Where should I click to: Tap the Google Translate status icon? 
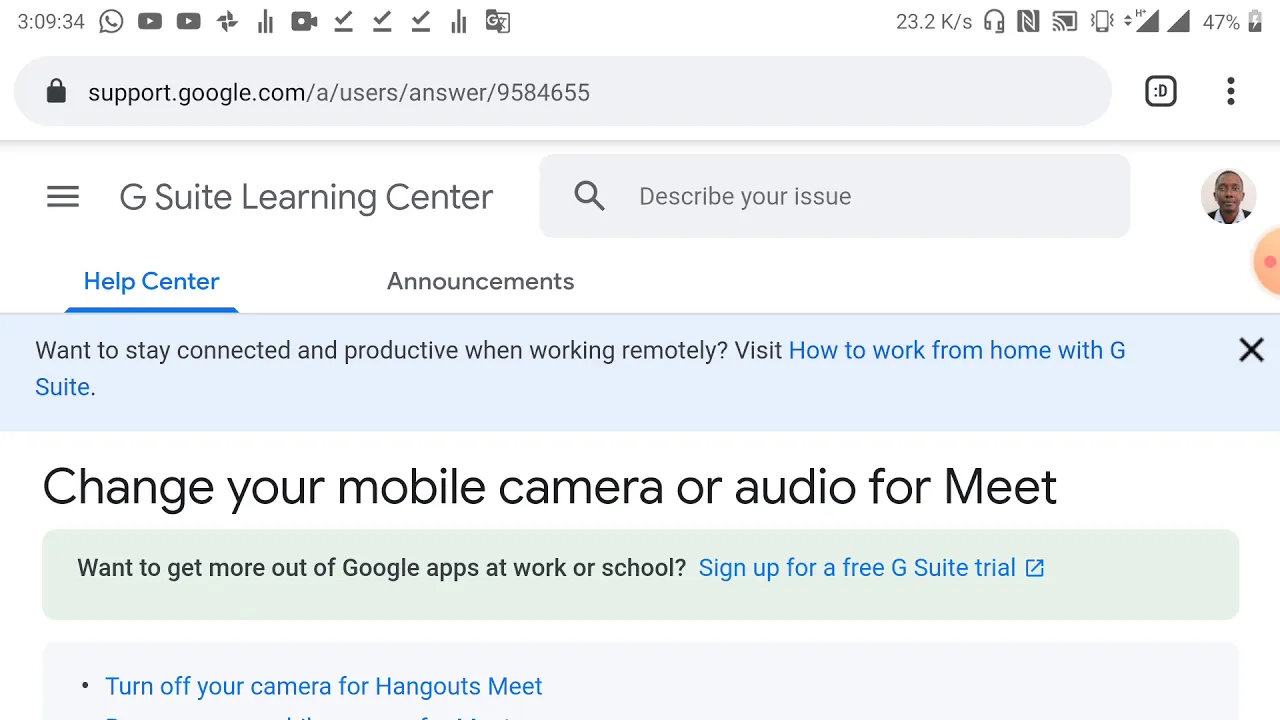[x=498, y=21]
